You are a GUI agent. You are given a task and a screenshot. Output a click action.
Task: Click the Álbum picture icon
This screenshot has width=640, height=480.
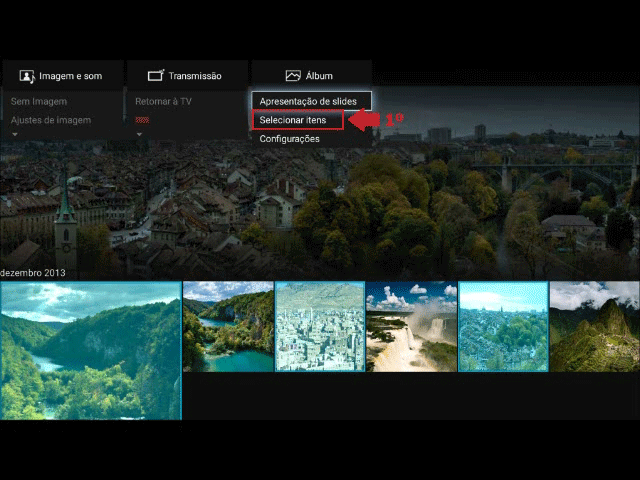pos(292,76)
